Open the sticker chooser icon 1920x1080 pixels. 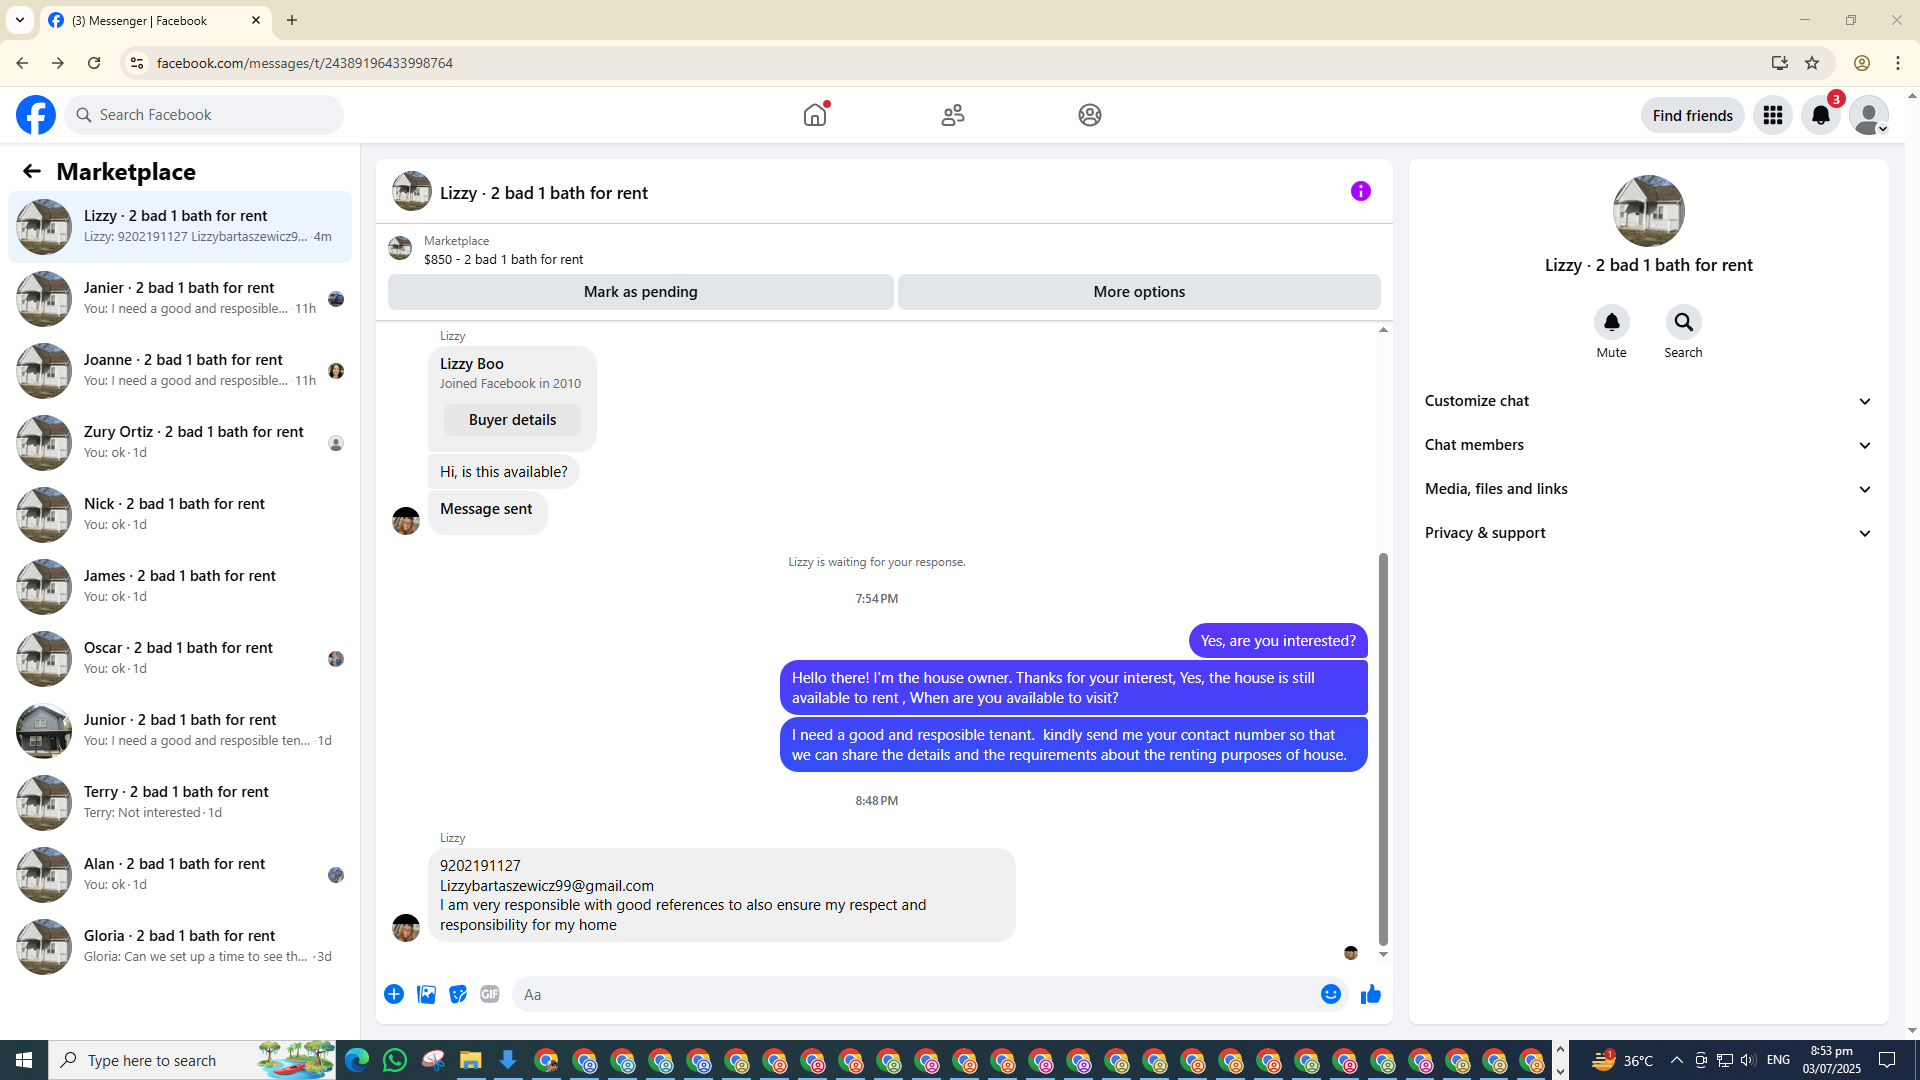click(x=458, y=994)
